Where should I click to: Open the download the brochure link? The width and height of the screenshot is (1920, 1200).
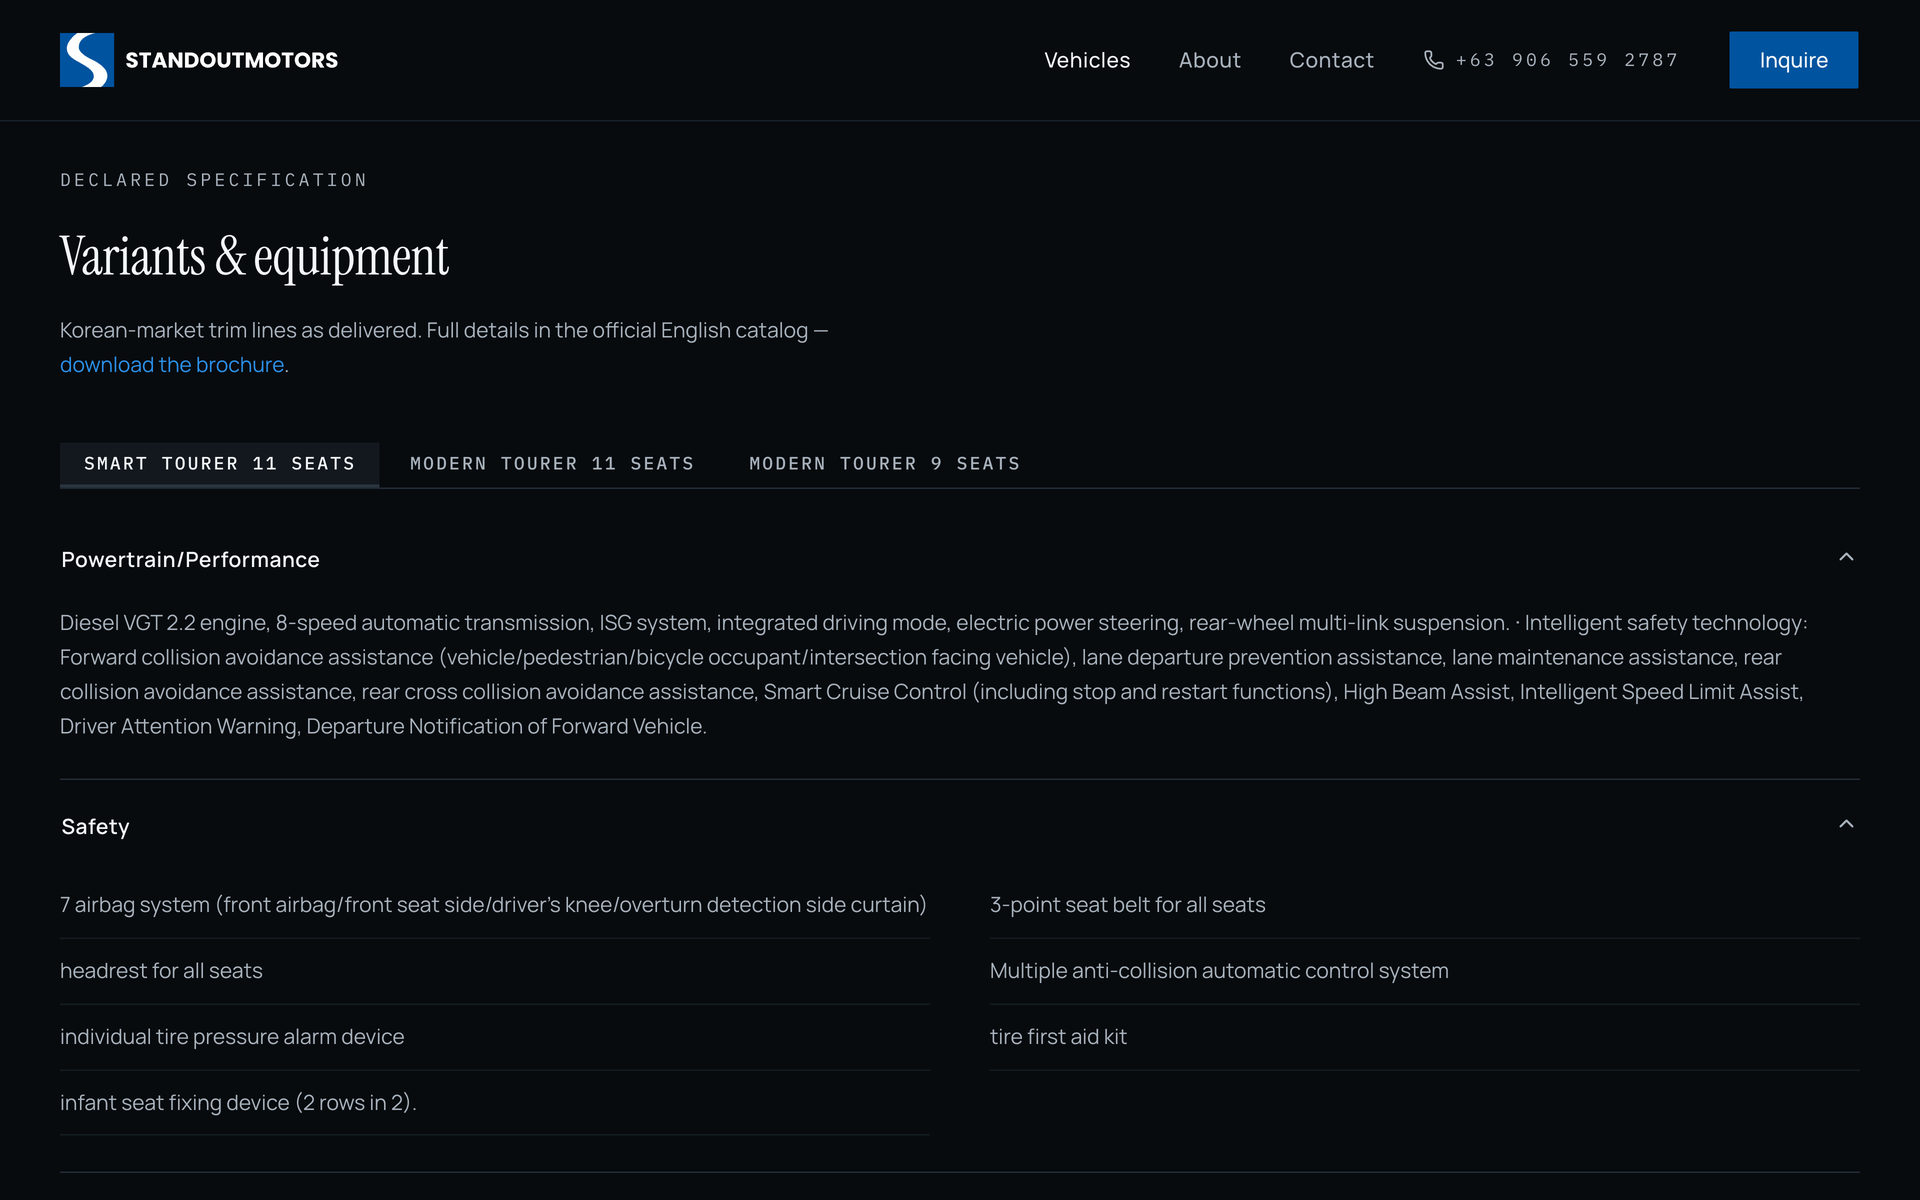[172, 365]
